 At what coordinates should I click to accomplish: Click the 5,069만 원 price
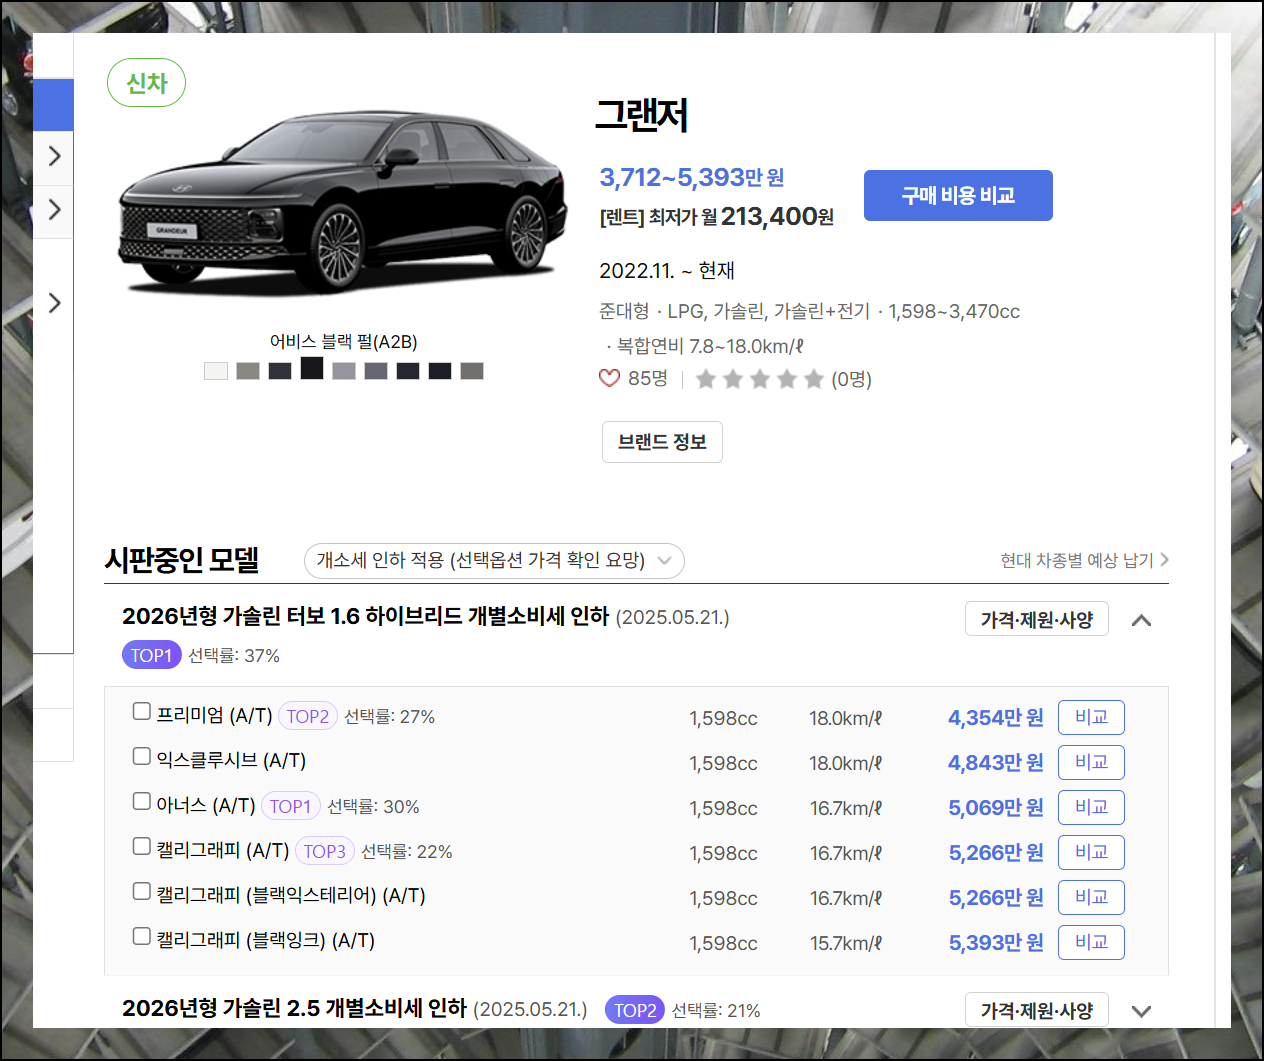click(996, 807)
